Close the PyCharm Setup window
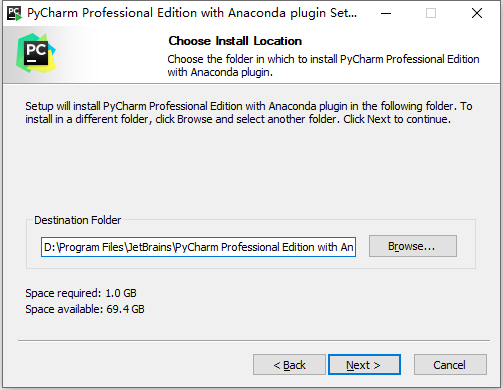This screenshot has width=503, height=390. [477, 13]
